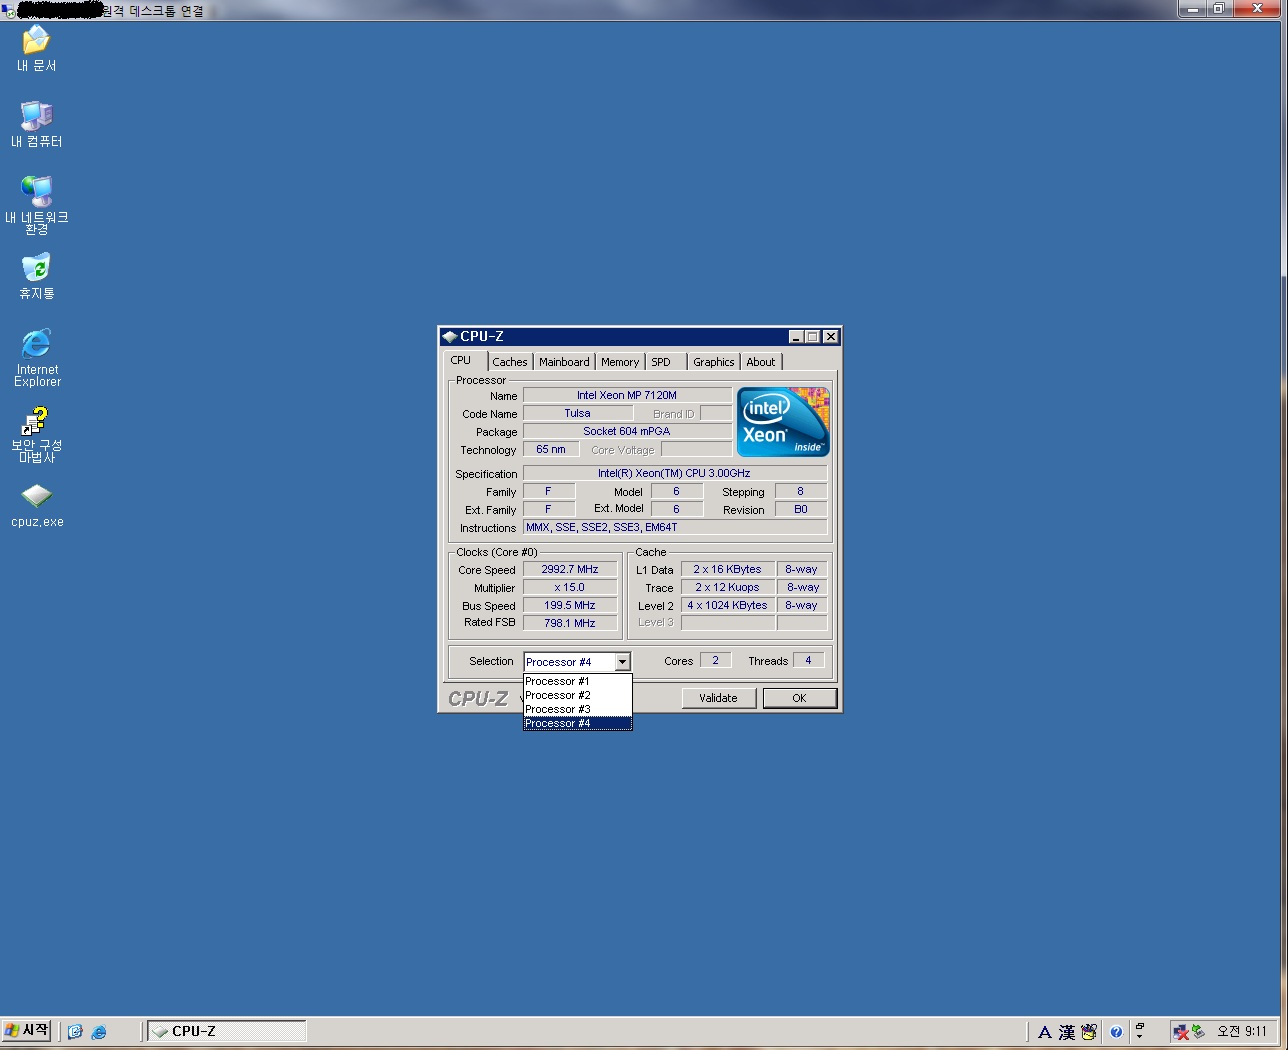Click the Instructions field MMX, SSE, SSE2
Image resolution: width=1288 pixels, height=1050 pixels.
(675, 527)
